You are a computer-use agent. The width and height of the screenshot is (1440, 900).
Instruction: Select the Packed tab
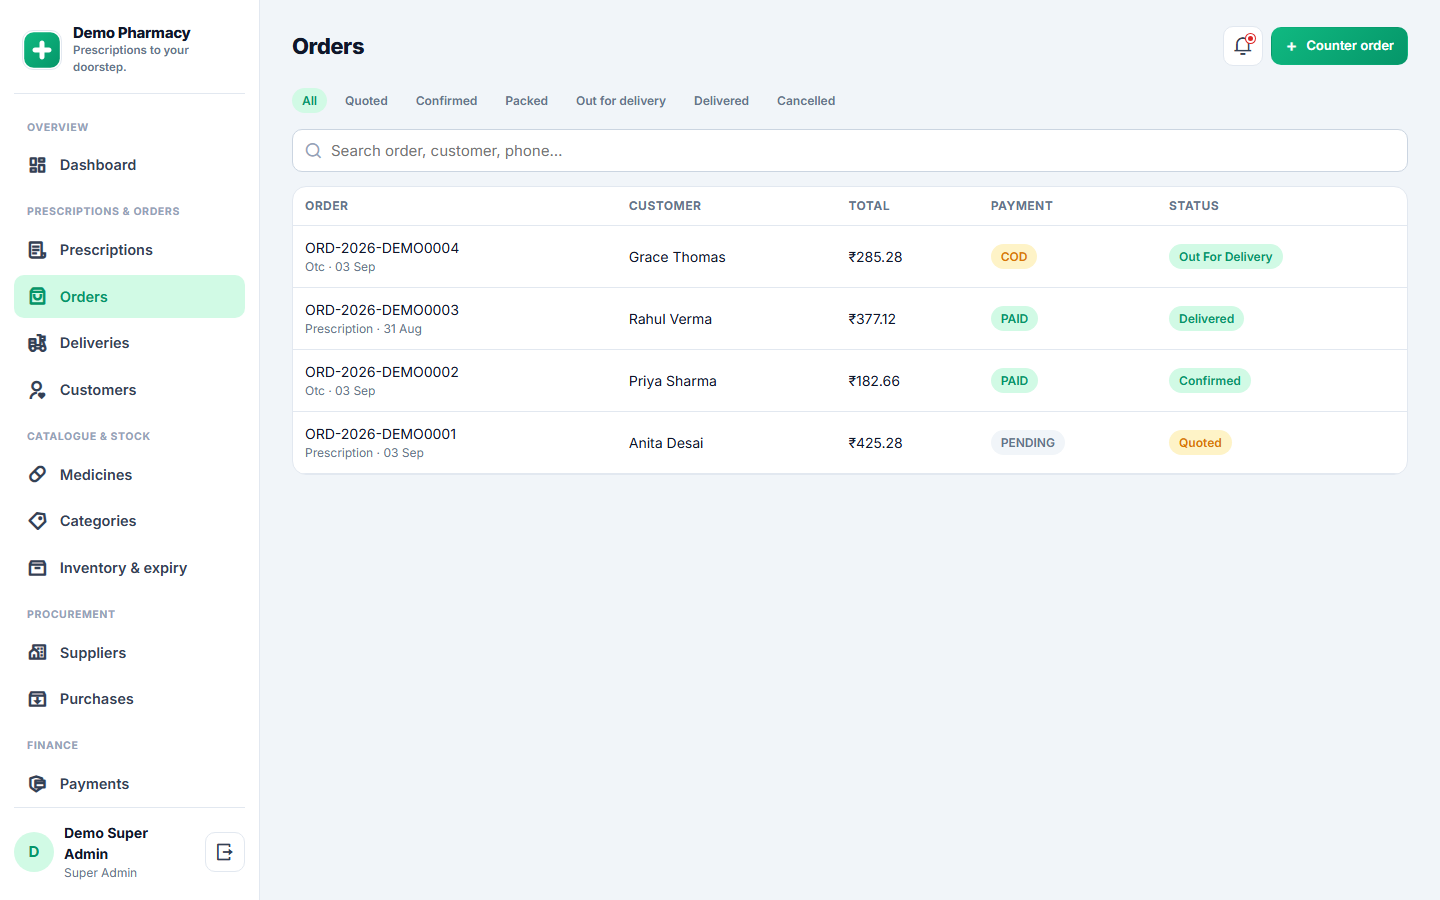point(526,101)
